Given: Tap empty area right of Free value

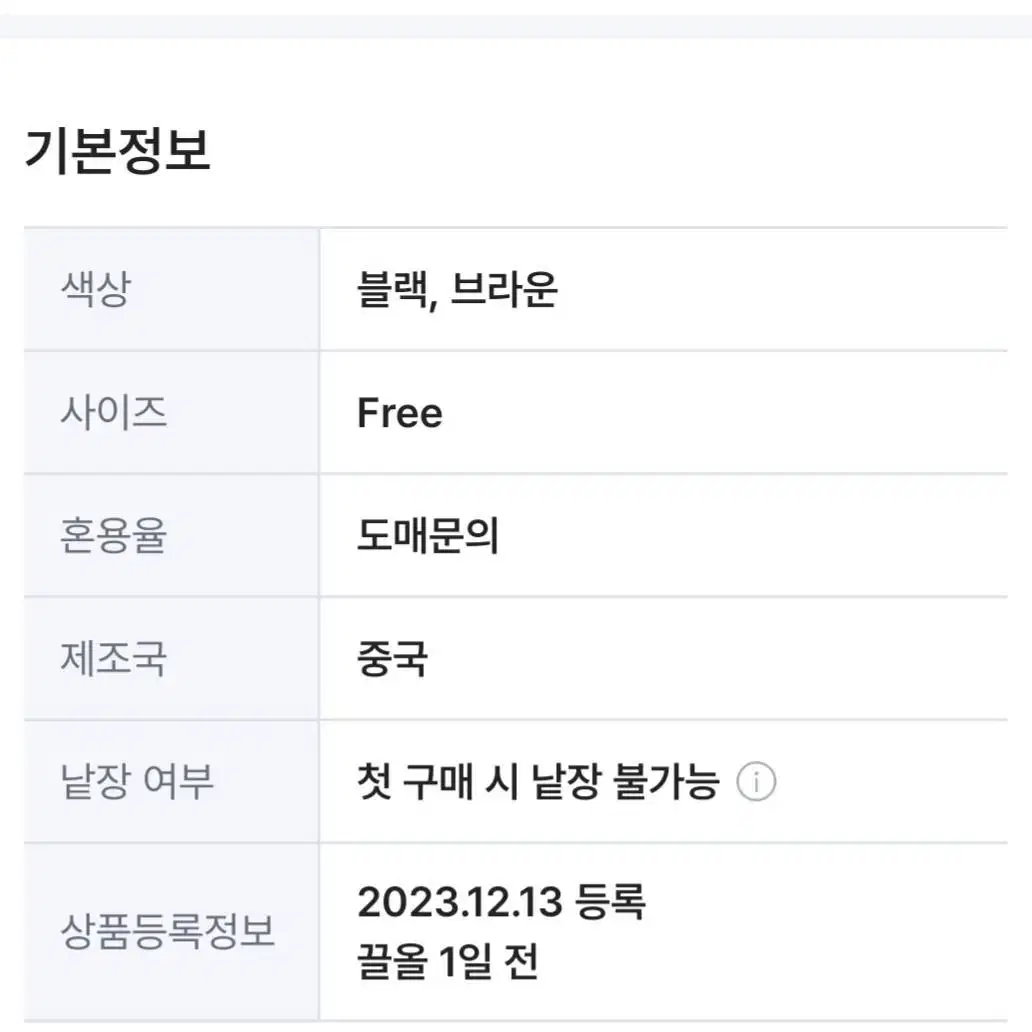Looking at the screenshot, I should pos(724,413).
